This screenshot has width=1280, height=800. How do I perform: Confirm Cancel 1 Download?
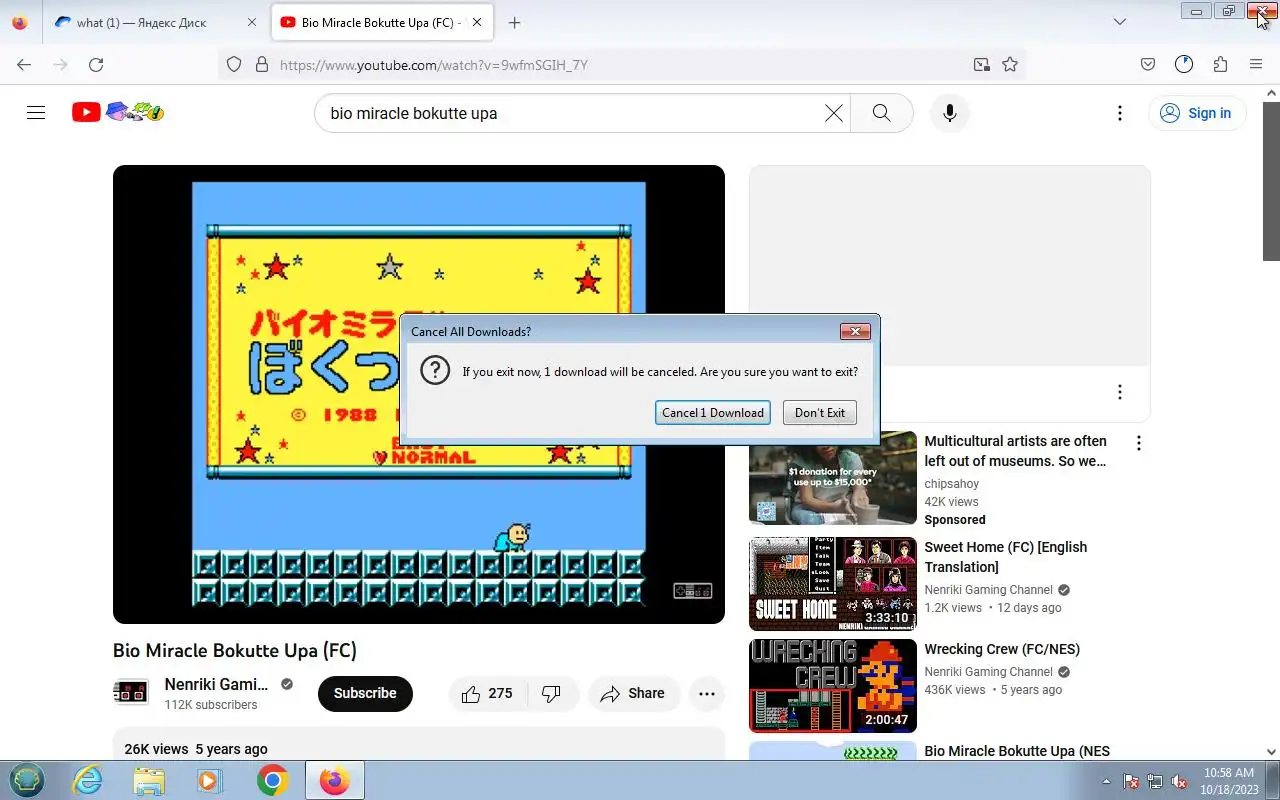(x=713, y=412)
